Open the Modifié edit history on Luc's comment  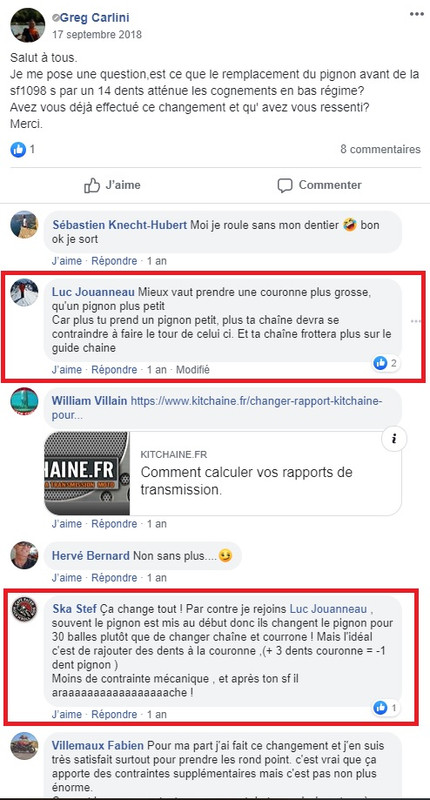click(x=193, y=369)
